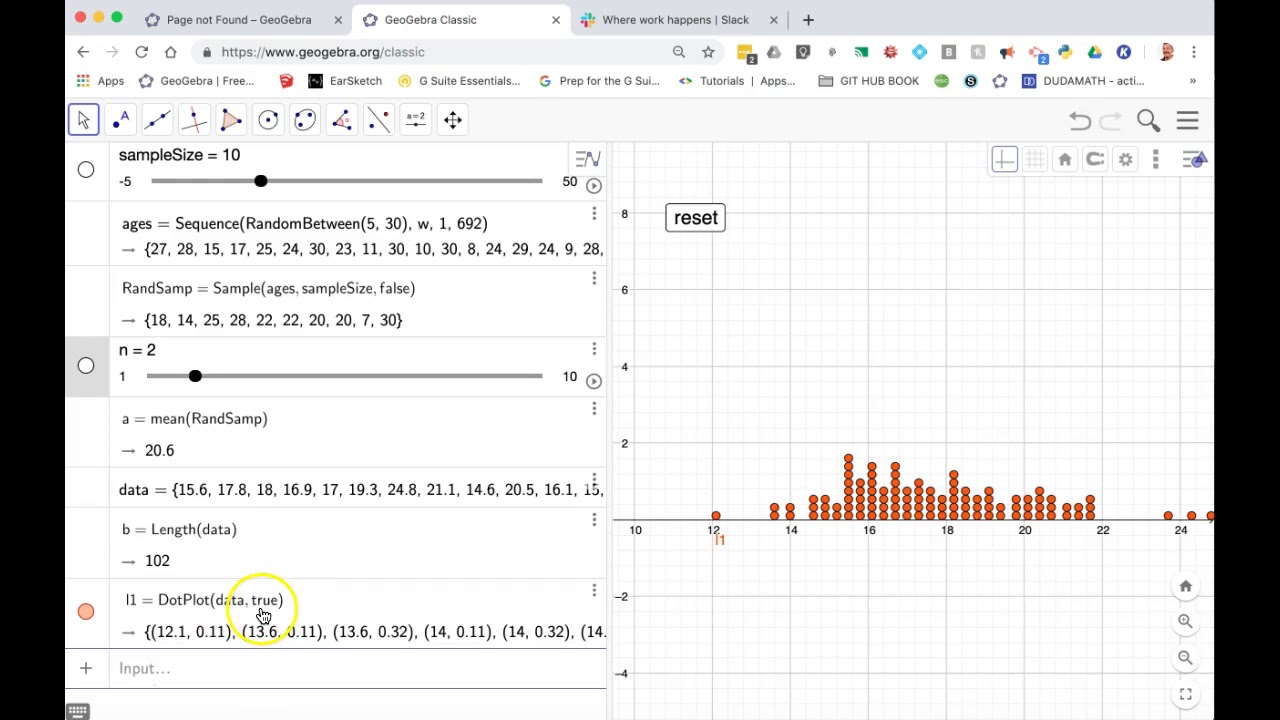Open the Graphics settings gear
This screenshot has height=720, width=1280.
(x=1125, y=159)
